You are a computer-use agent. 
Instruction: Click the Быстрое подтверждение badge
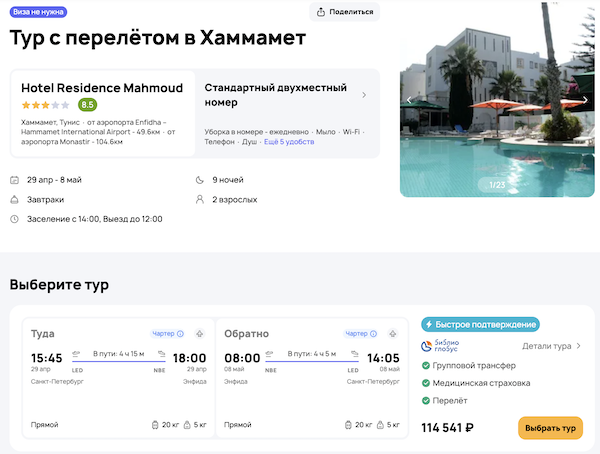click(x=480, y=324)
